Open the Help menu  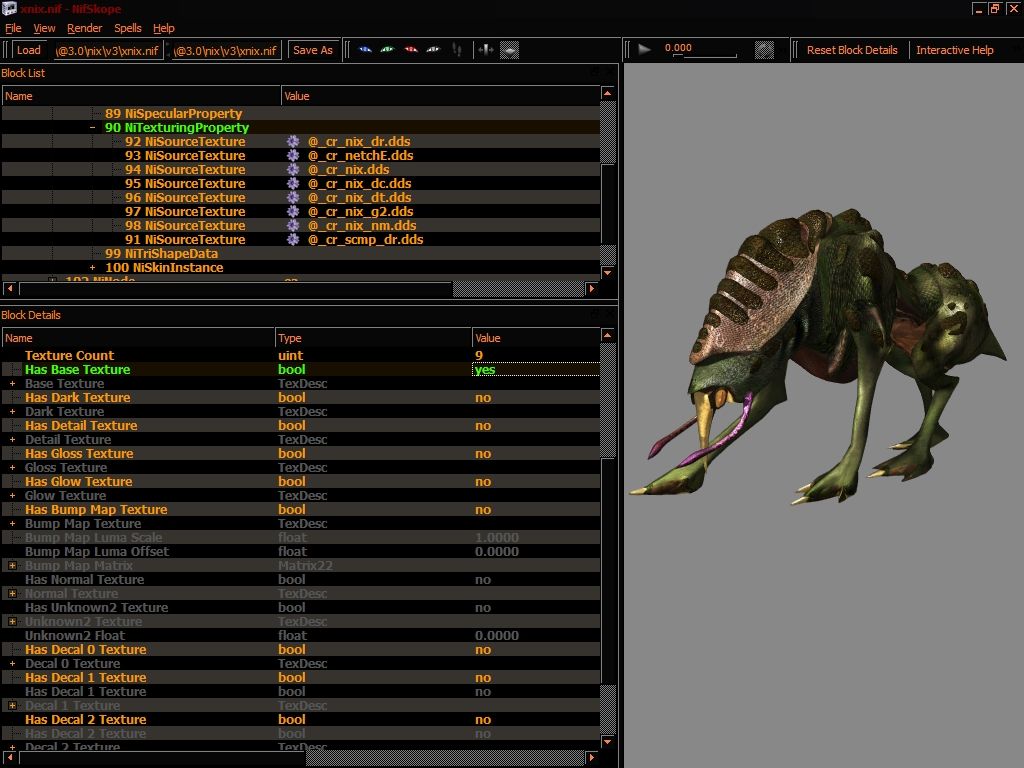[163, 28]
